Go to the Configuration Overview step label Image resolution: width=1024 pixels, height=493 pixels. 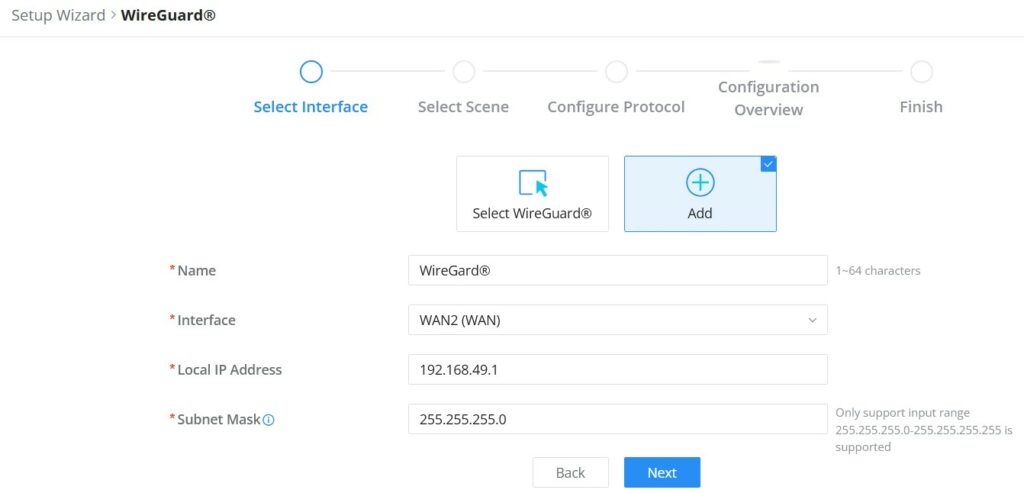click(769, 98)
